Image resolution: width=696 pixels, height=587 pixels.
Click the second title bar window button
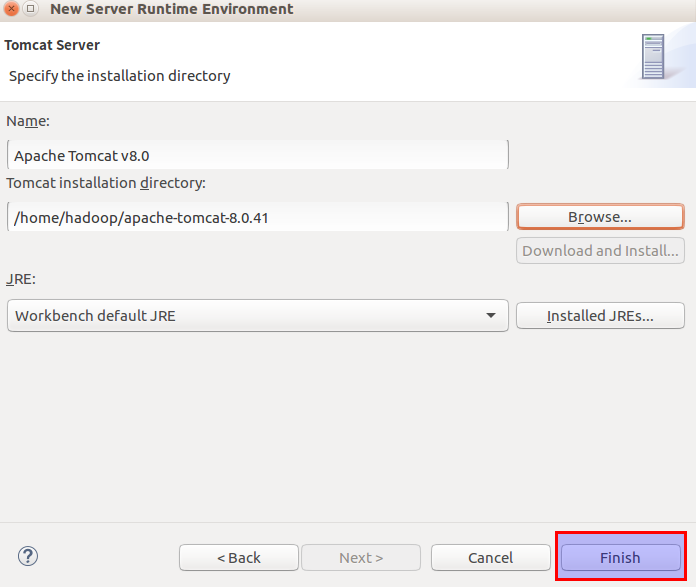click(x=31, y=9)
